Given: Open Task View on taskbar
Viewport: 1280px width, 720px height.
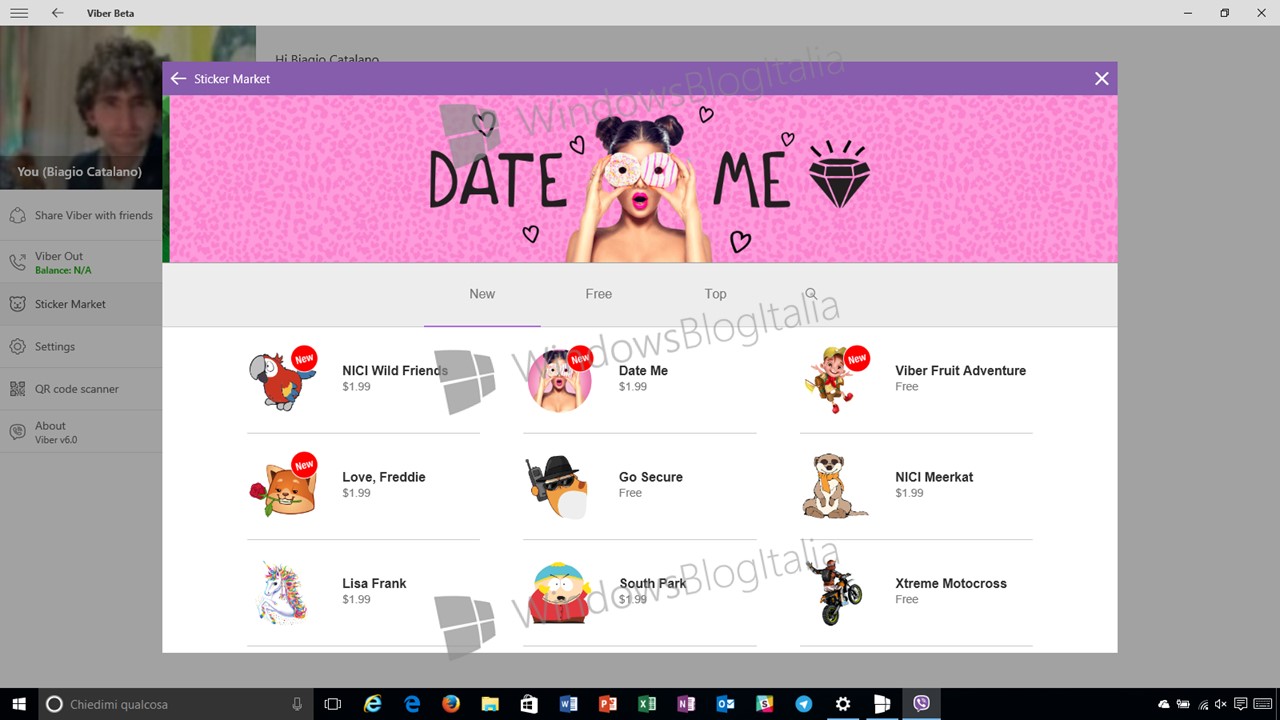Looking at the screenshot, I should tap(333, 704).
